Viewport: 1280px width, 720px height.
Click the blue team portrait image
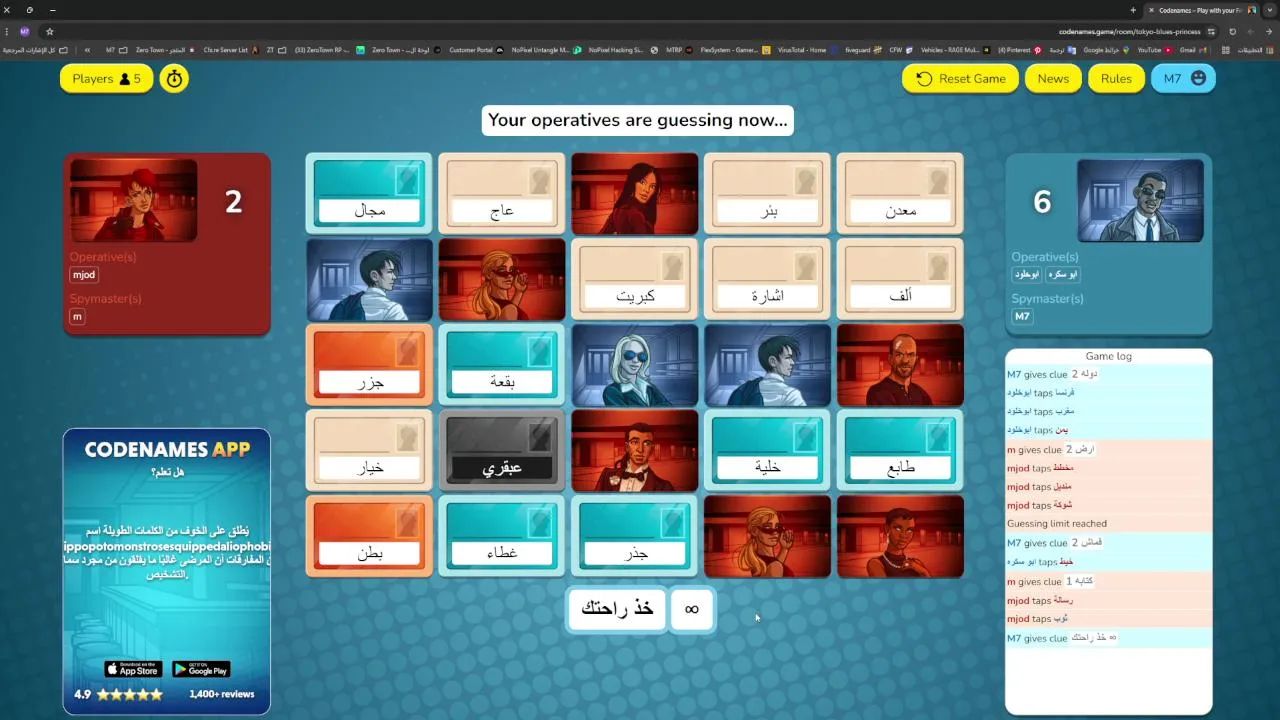tap(1140, 200)
